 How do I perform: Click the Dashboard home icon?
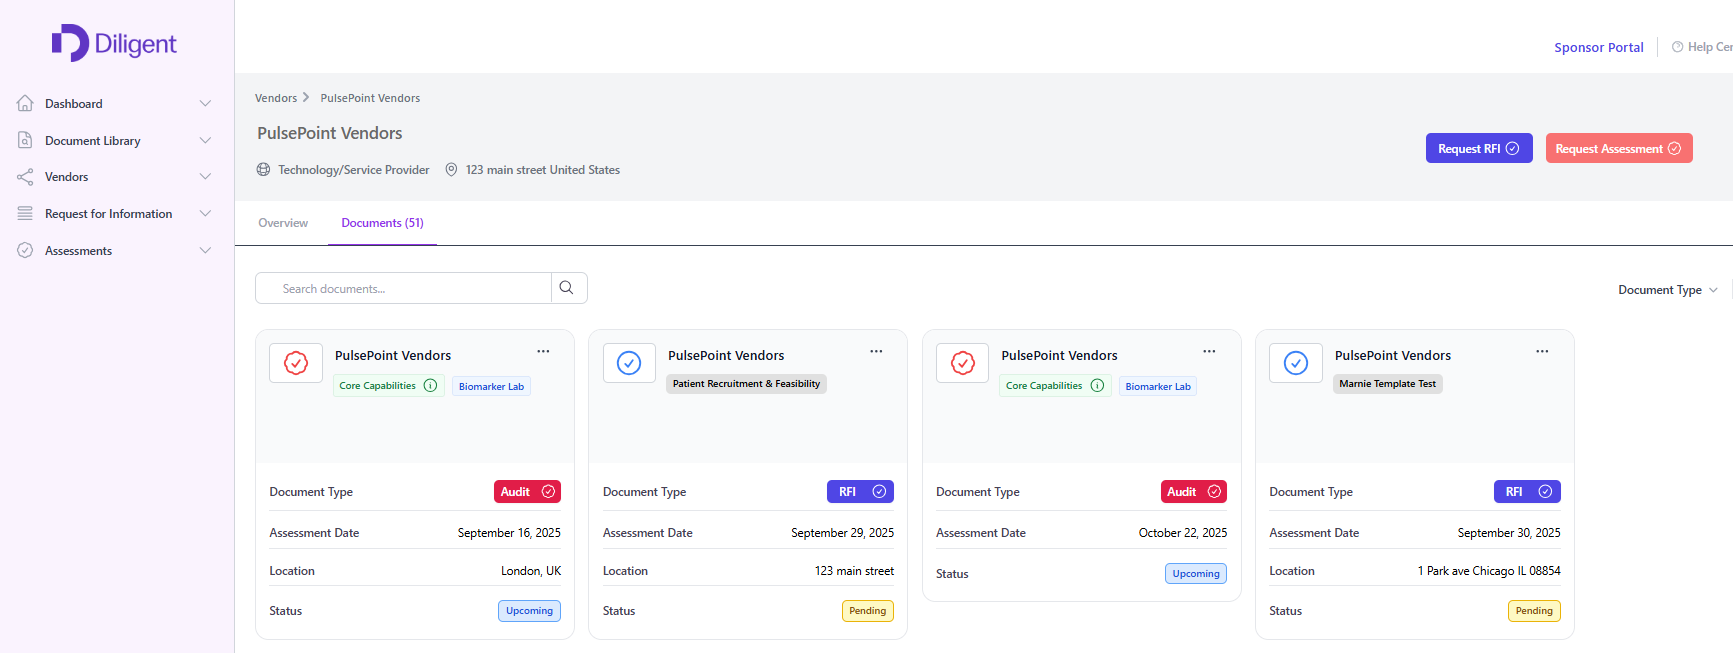[x=25, y=103]
